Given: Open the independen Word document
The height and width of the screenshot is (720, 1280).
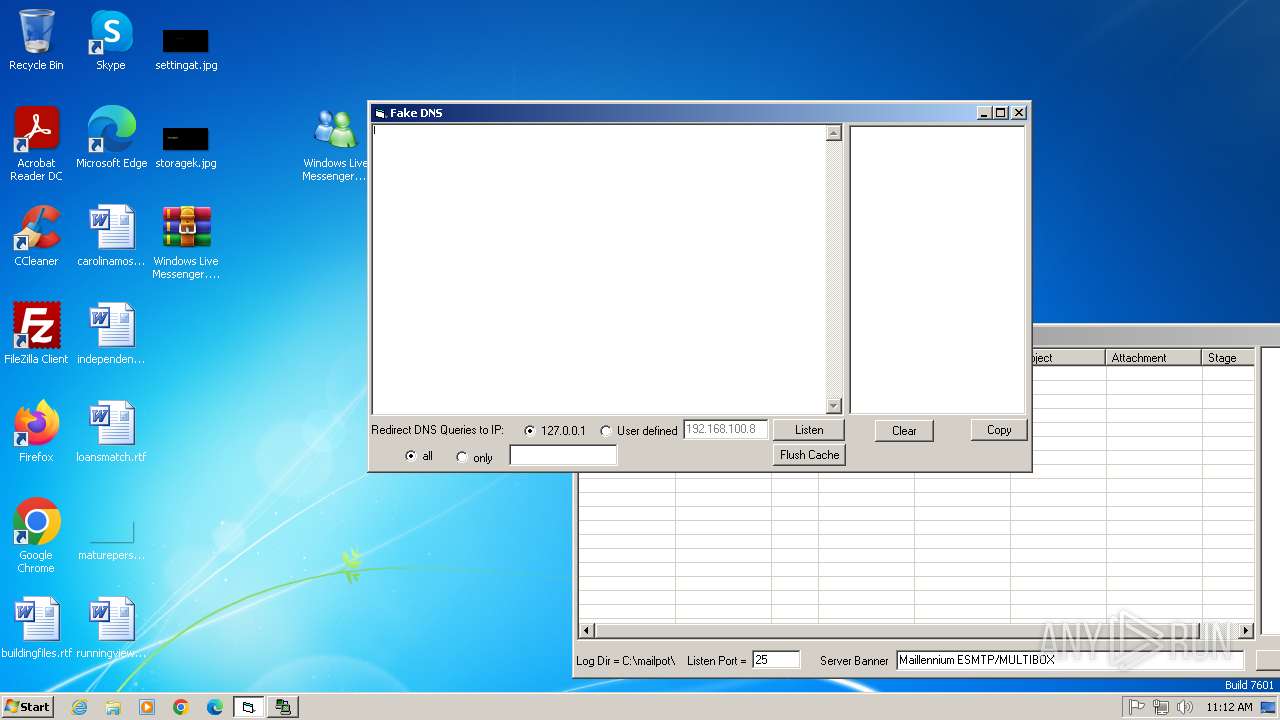Looking at the screenshot, I should (111, 334).
